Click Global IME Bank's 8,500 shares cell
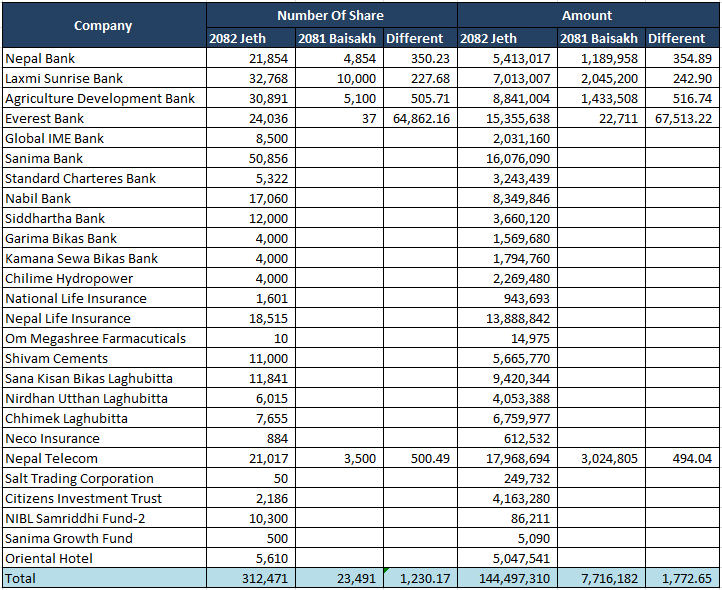The height and width of the screenshot is (590, 722). (251, 139)
